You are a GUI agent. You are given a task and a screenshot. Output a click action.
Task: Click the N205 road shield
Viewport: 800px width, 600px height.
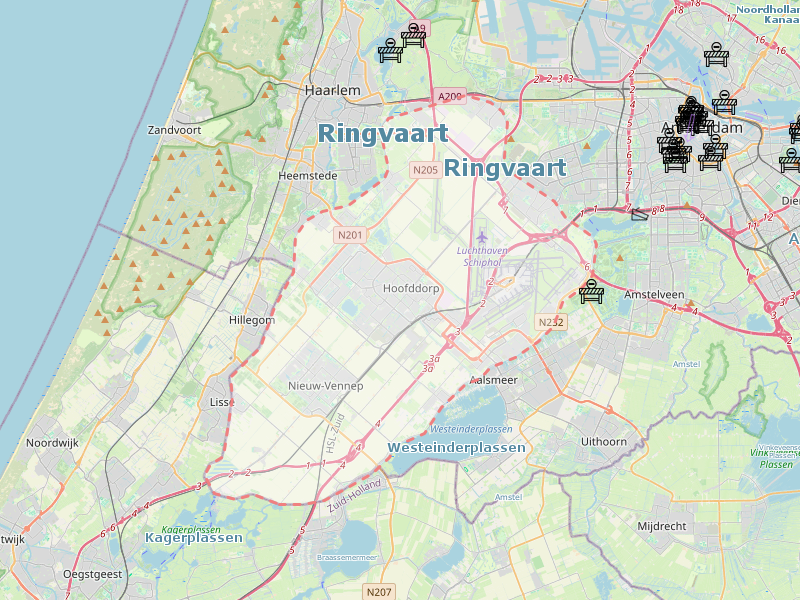click(425, 170)
